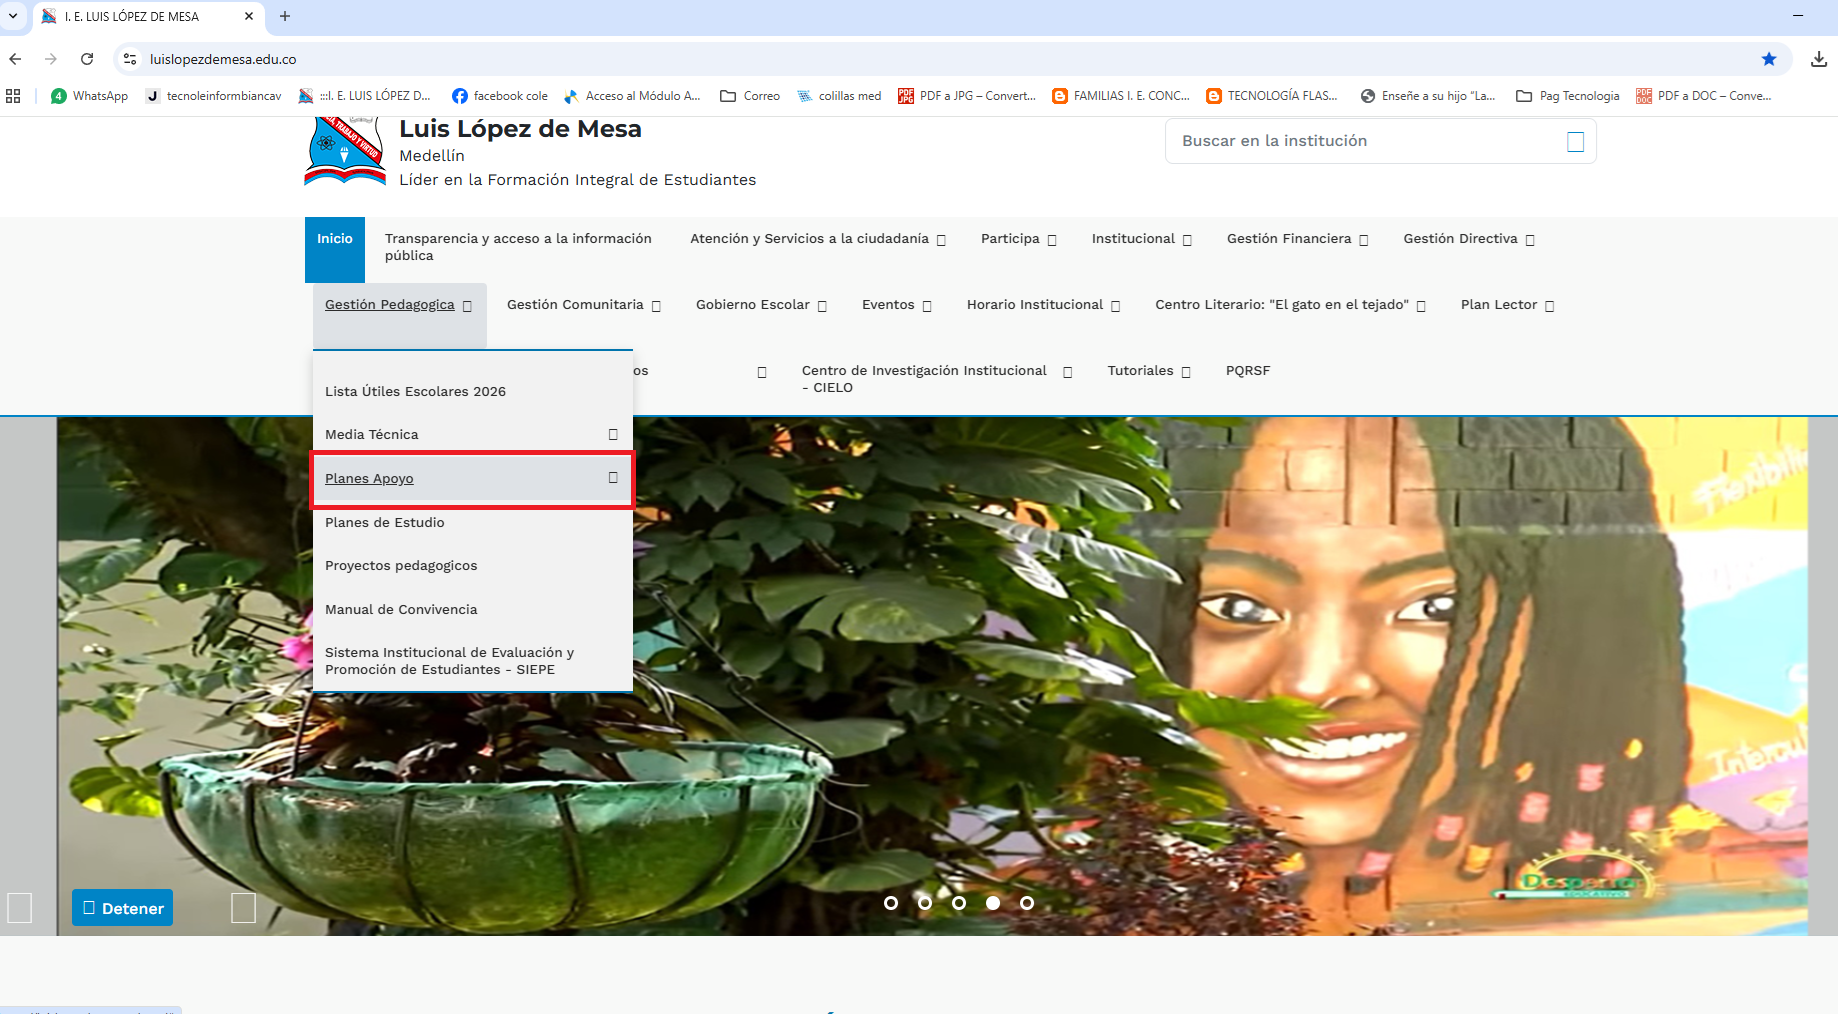Open the browser downloads icon
This screenshot has width=1838, height=1014.
coord(1818,59)
